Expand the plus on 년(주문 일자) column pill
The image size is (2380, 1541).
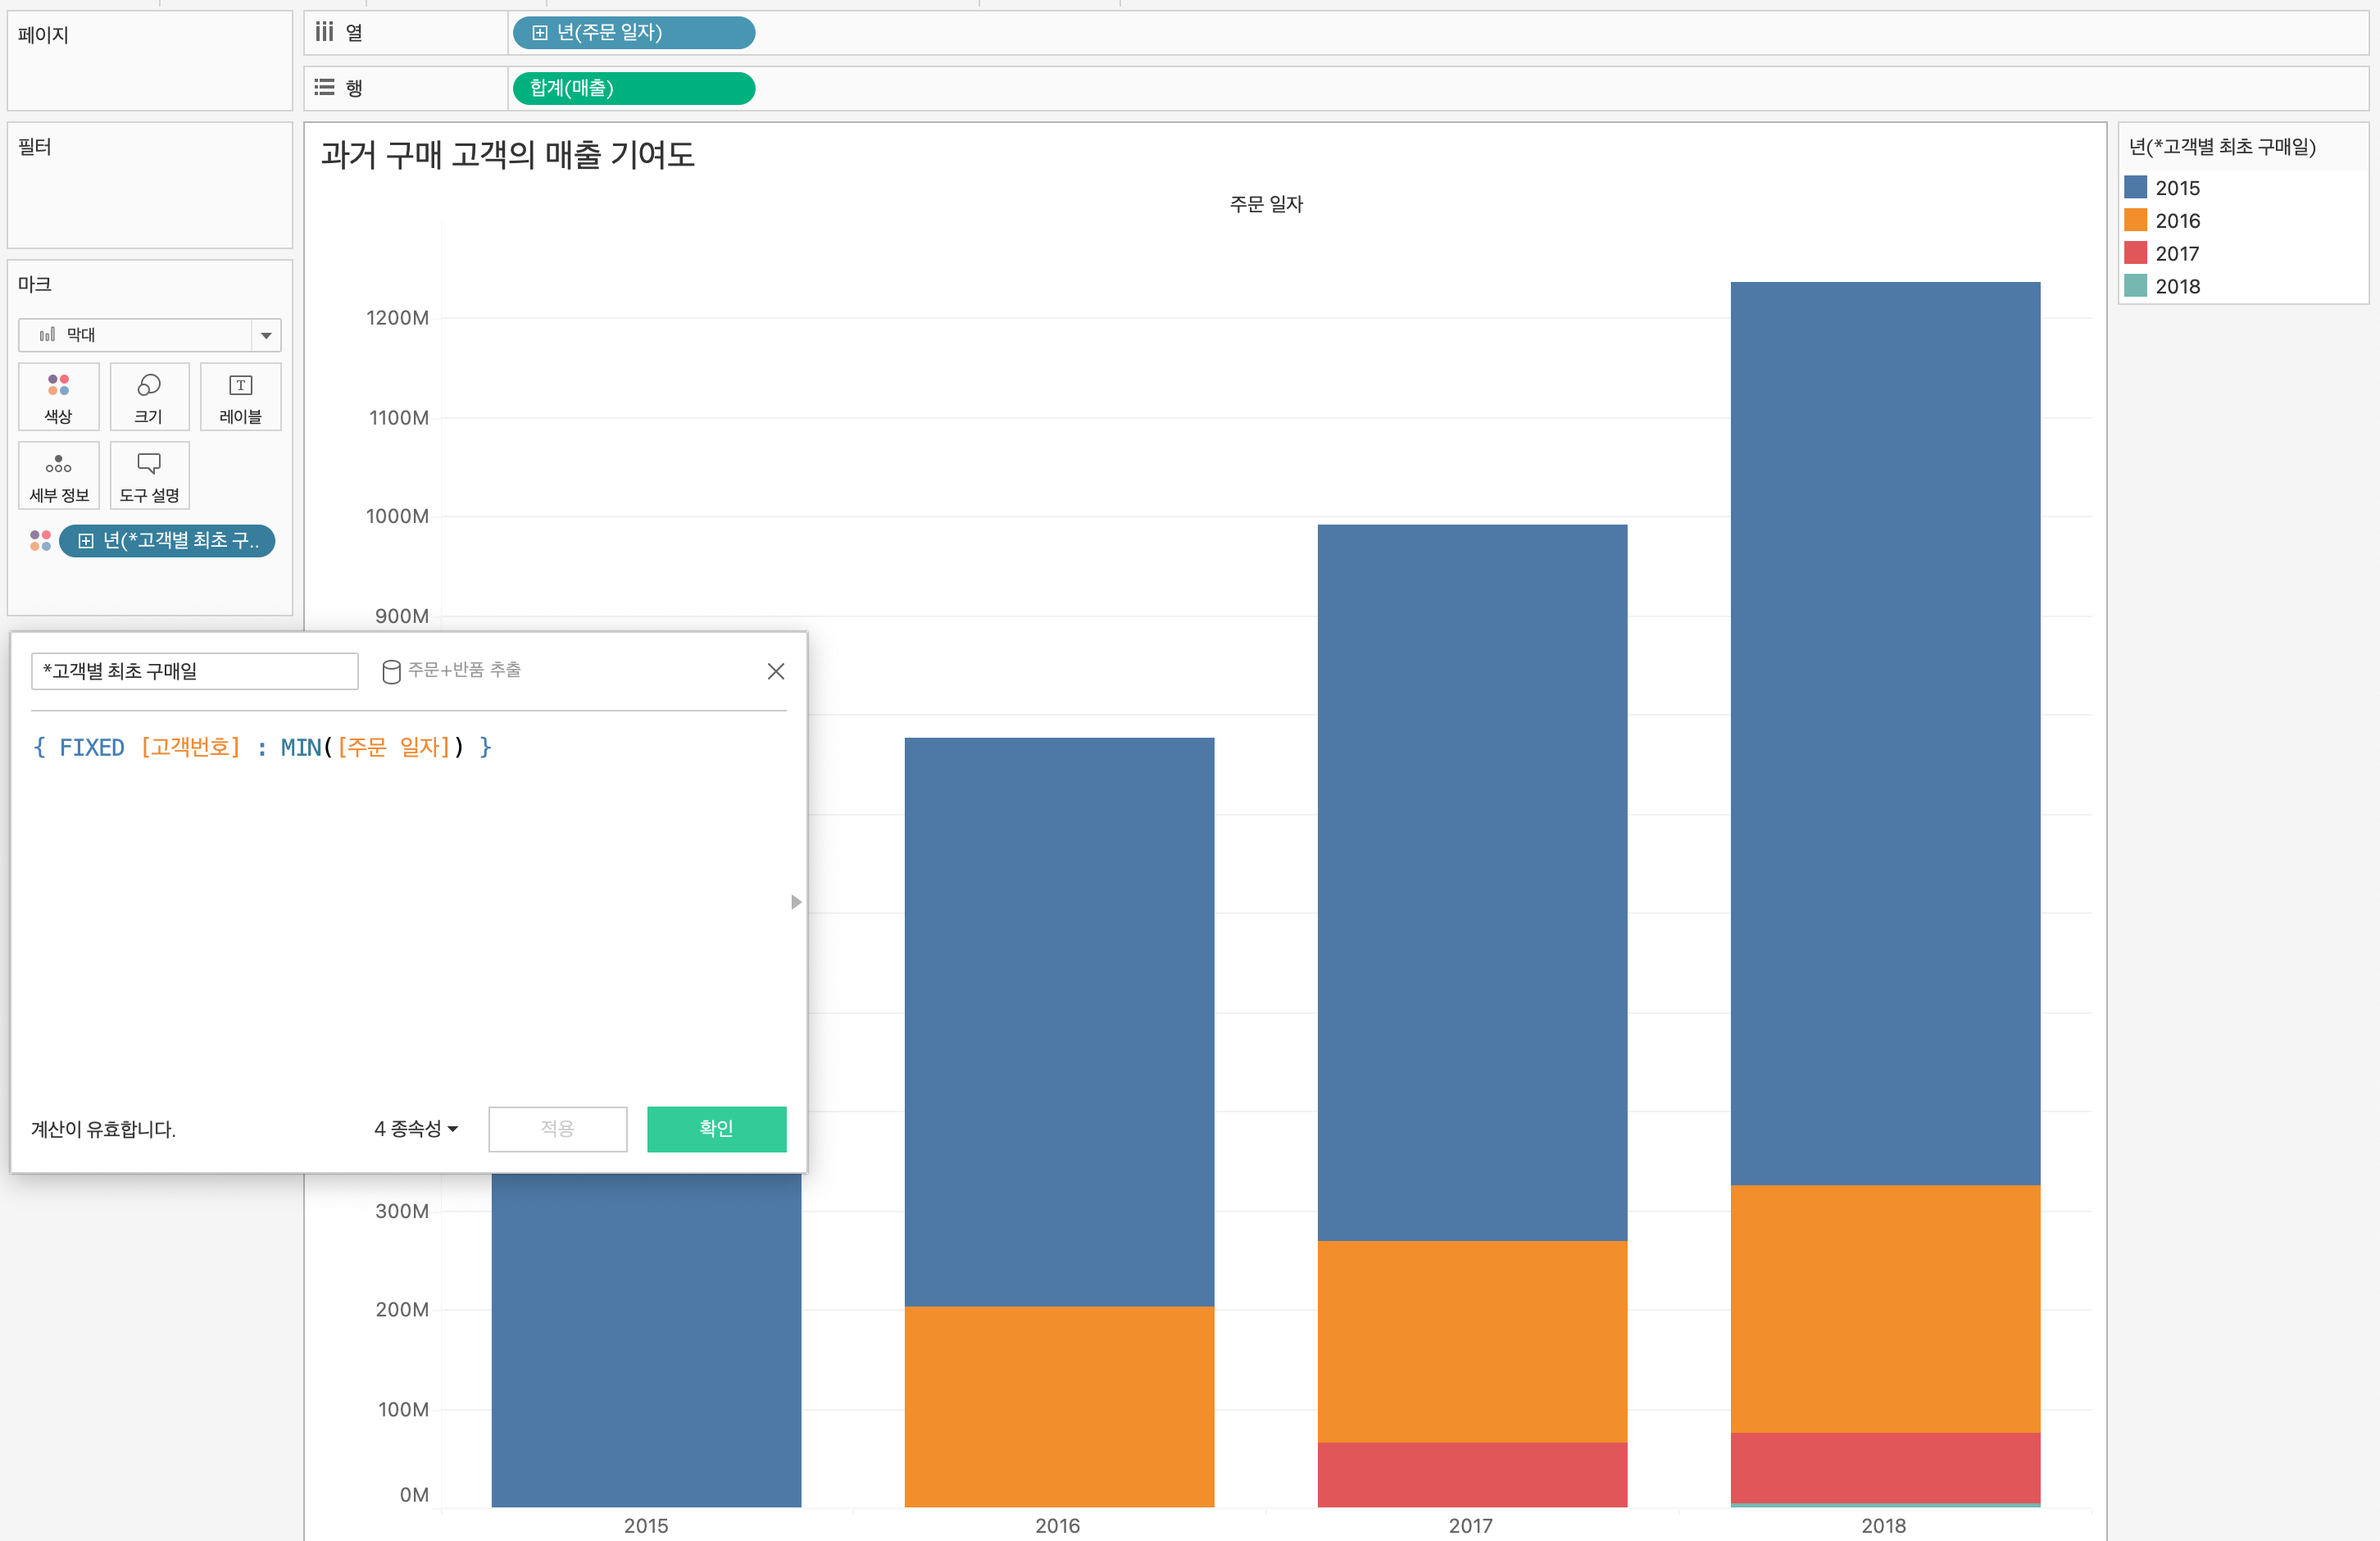tap(540, 33)
